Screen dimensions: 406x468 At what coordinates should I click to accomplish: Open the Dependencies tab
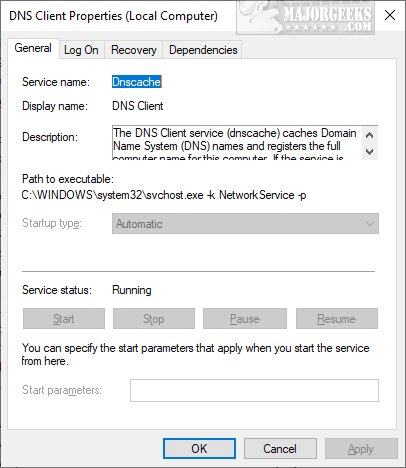[x=203, y=50]
